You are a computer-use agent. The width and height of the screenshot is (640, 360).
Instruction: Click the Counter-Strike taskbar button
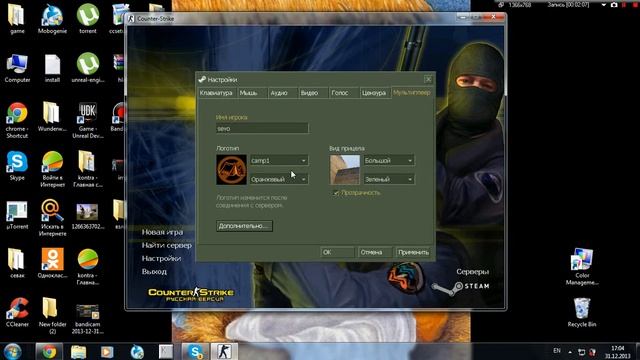coord(224,352)
